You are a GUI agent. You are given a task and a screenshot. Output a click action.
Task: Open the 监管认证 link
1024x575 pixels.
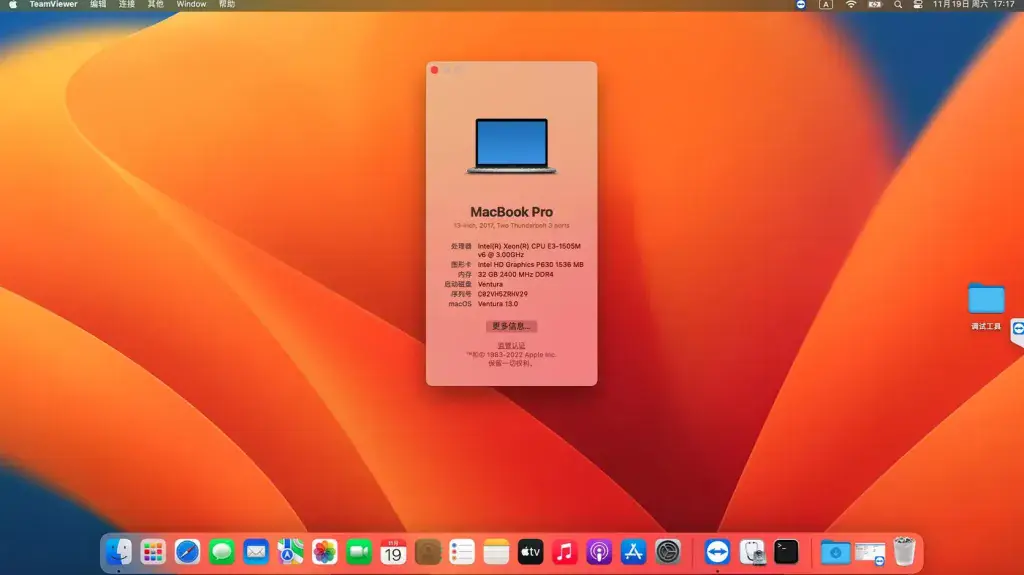click(511, 346)
